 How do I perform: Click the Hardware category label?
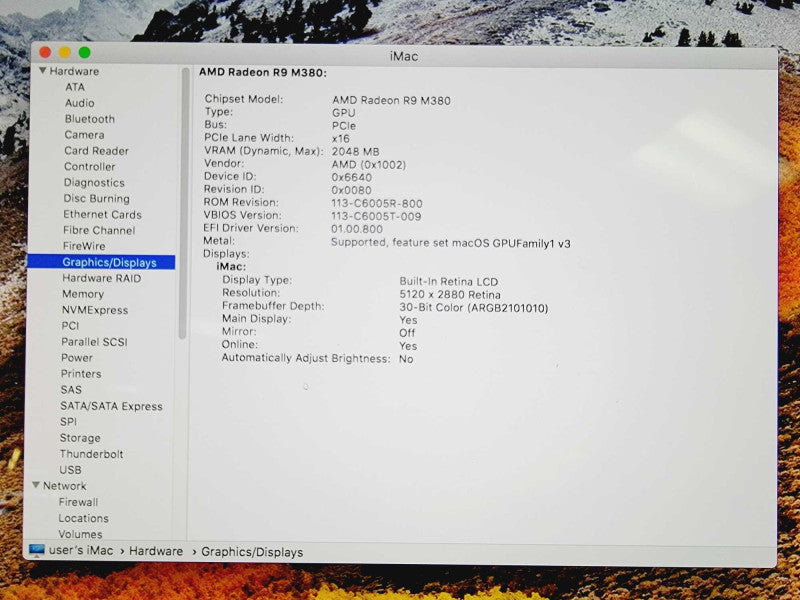click(x=74, y=71)
